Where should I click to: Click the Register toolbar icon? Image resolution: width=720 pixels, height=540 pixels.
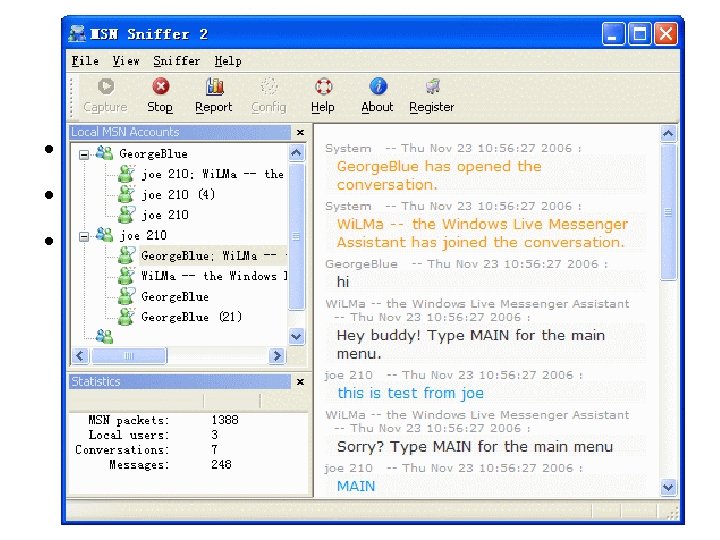pos(432,86)
